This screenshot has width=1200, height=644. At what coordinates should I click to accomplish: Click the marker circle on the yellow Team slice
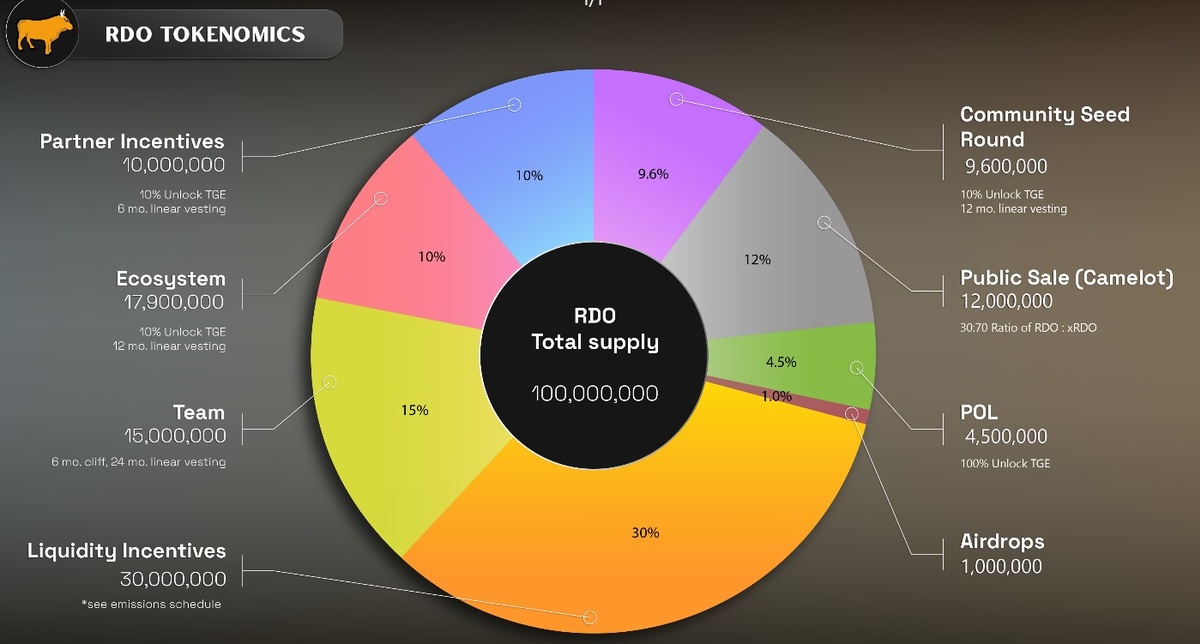click(331, 381)
